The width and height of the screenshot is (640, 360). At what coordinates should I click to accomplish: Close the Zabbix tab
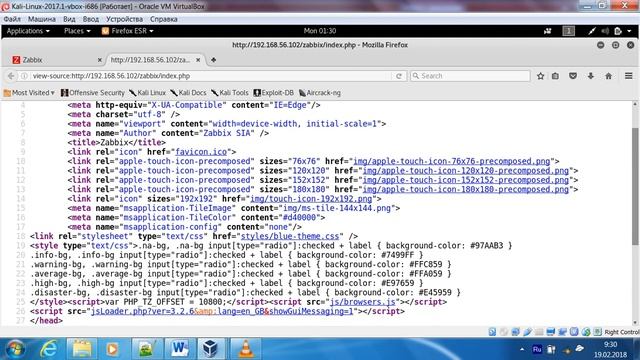[x=100, y=60]
